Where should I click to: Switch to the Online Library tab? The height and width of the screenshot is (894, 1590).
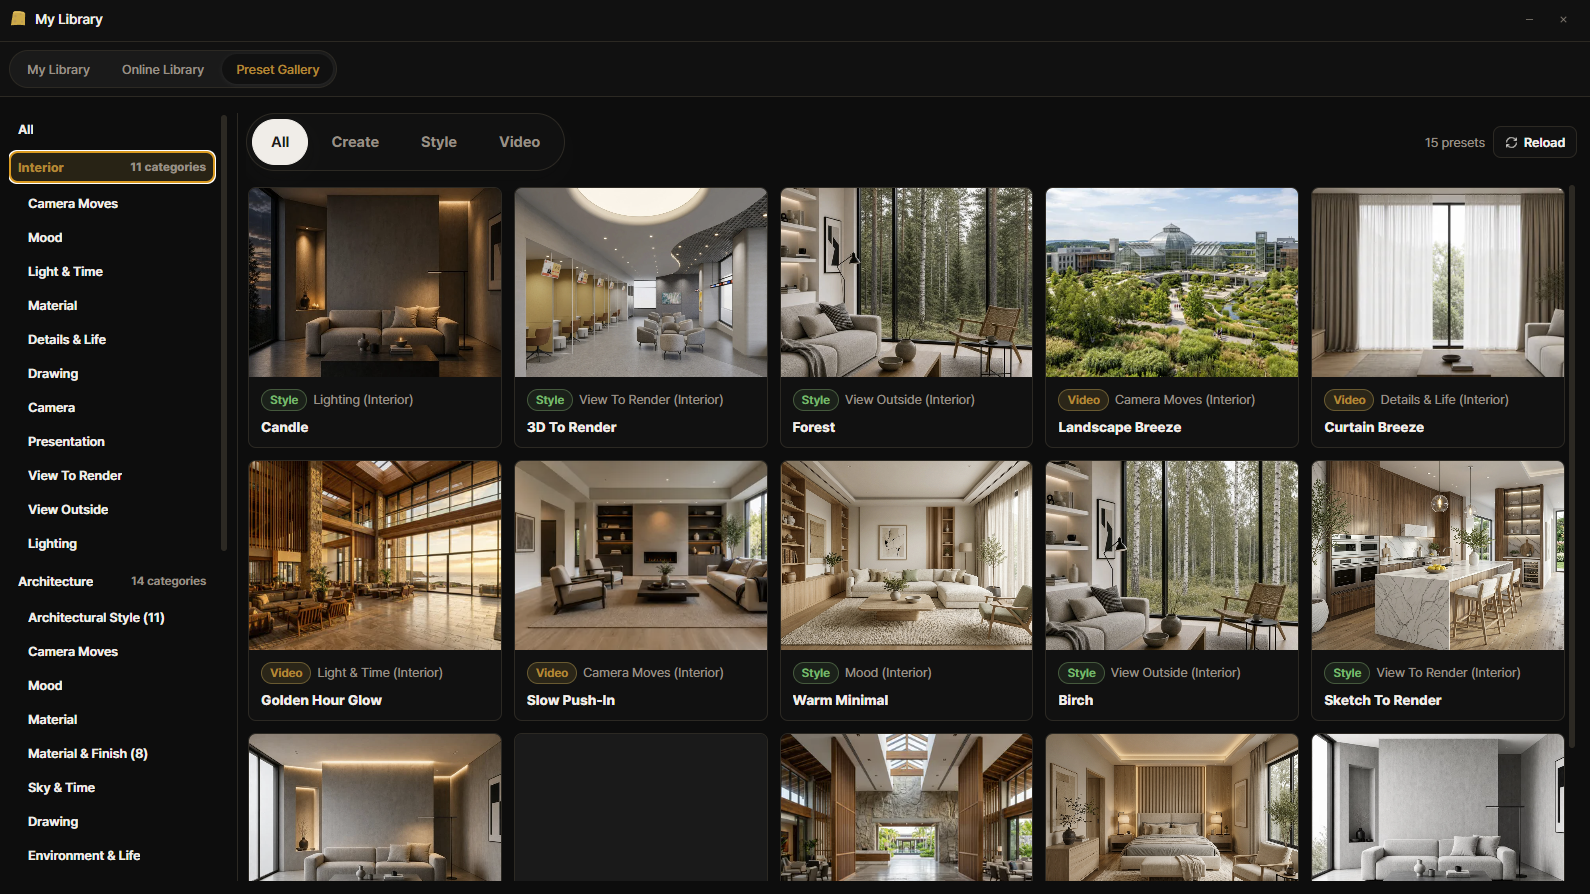point(163,69)
